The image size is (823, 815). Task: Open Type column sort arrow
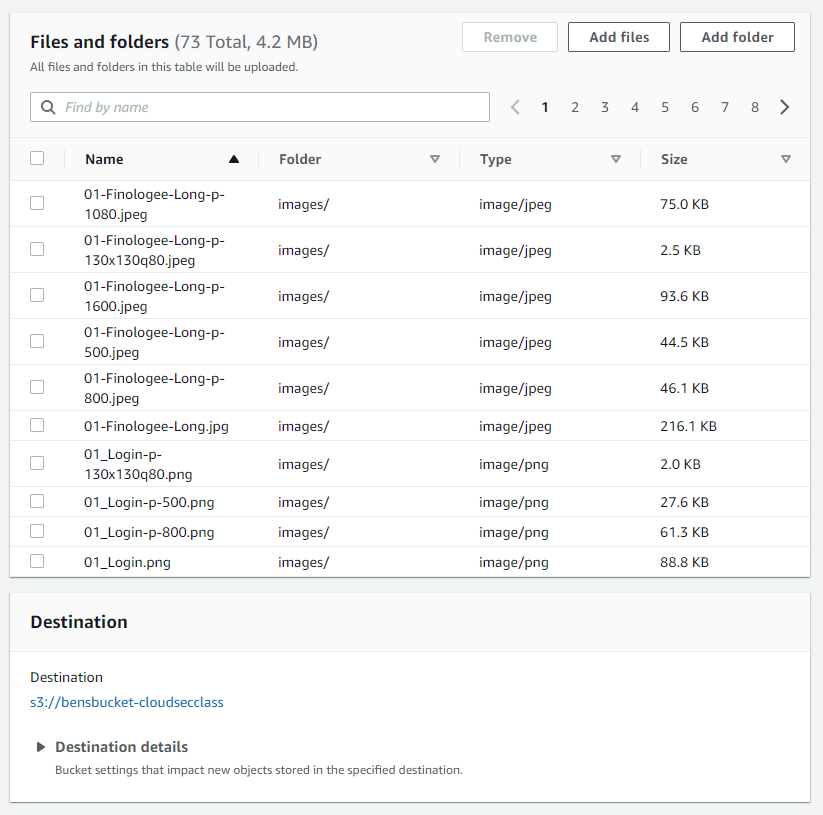click(616, 159)
